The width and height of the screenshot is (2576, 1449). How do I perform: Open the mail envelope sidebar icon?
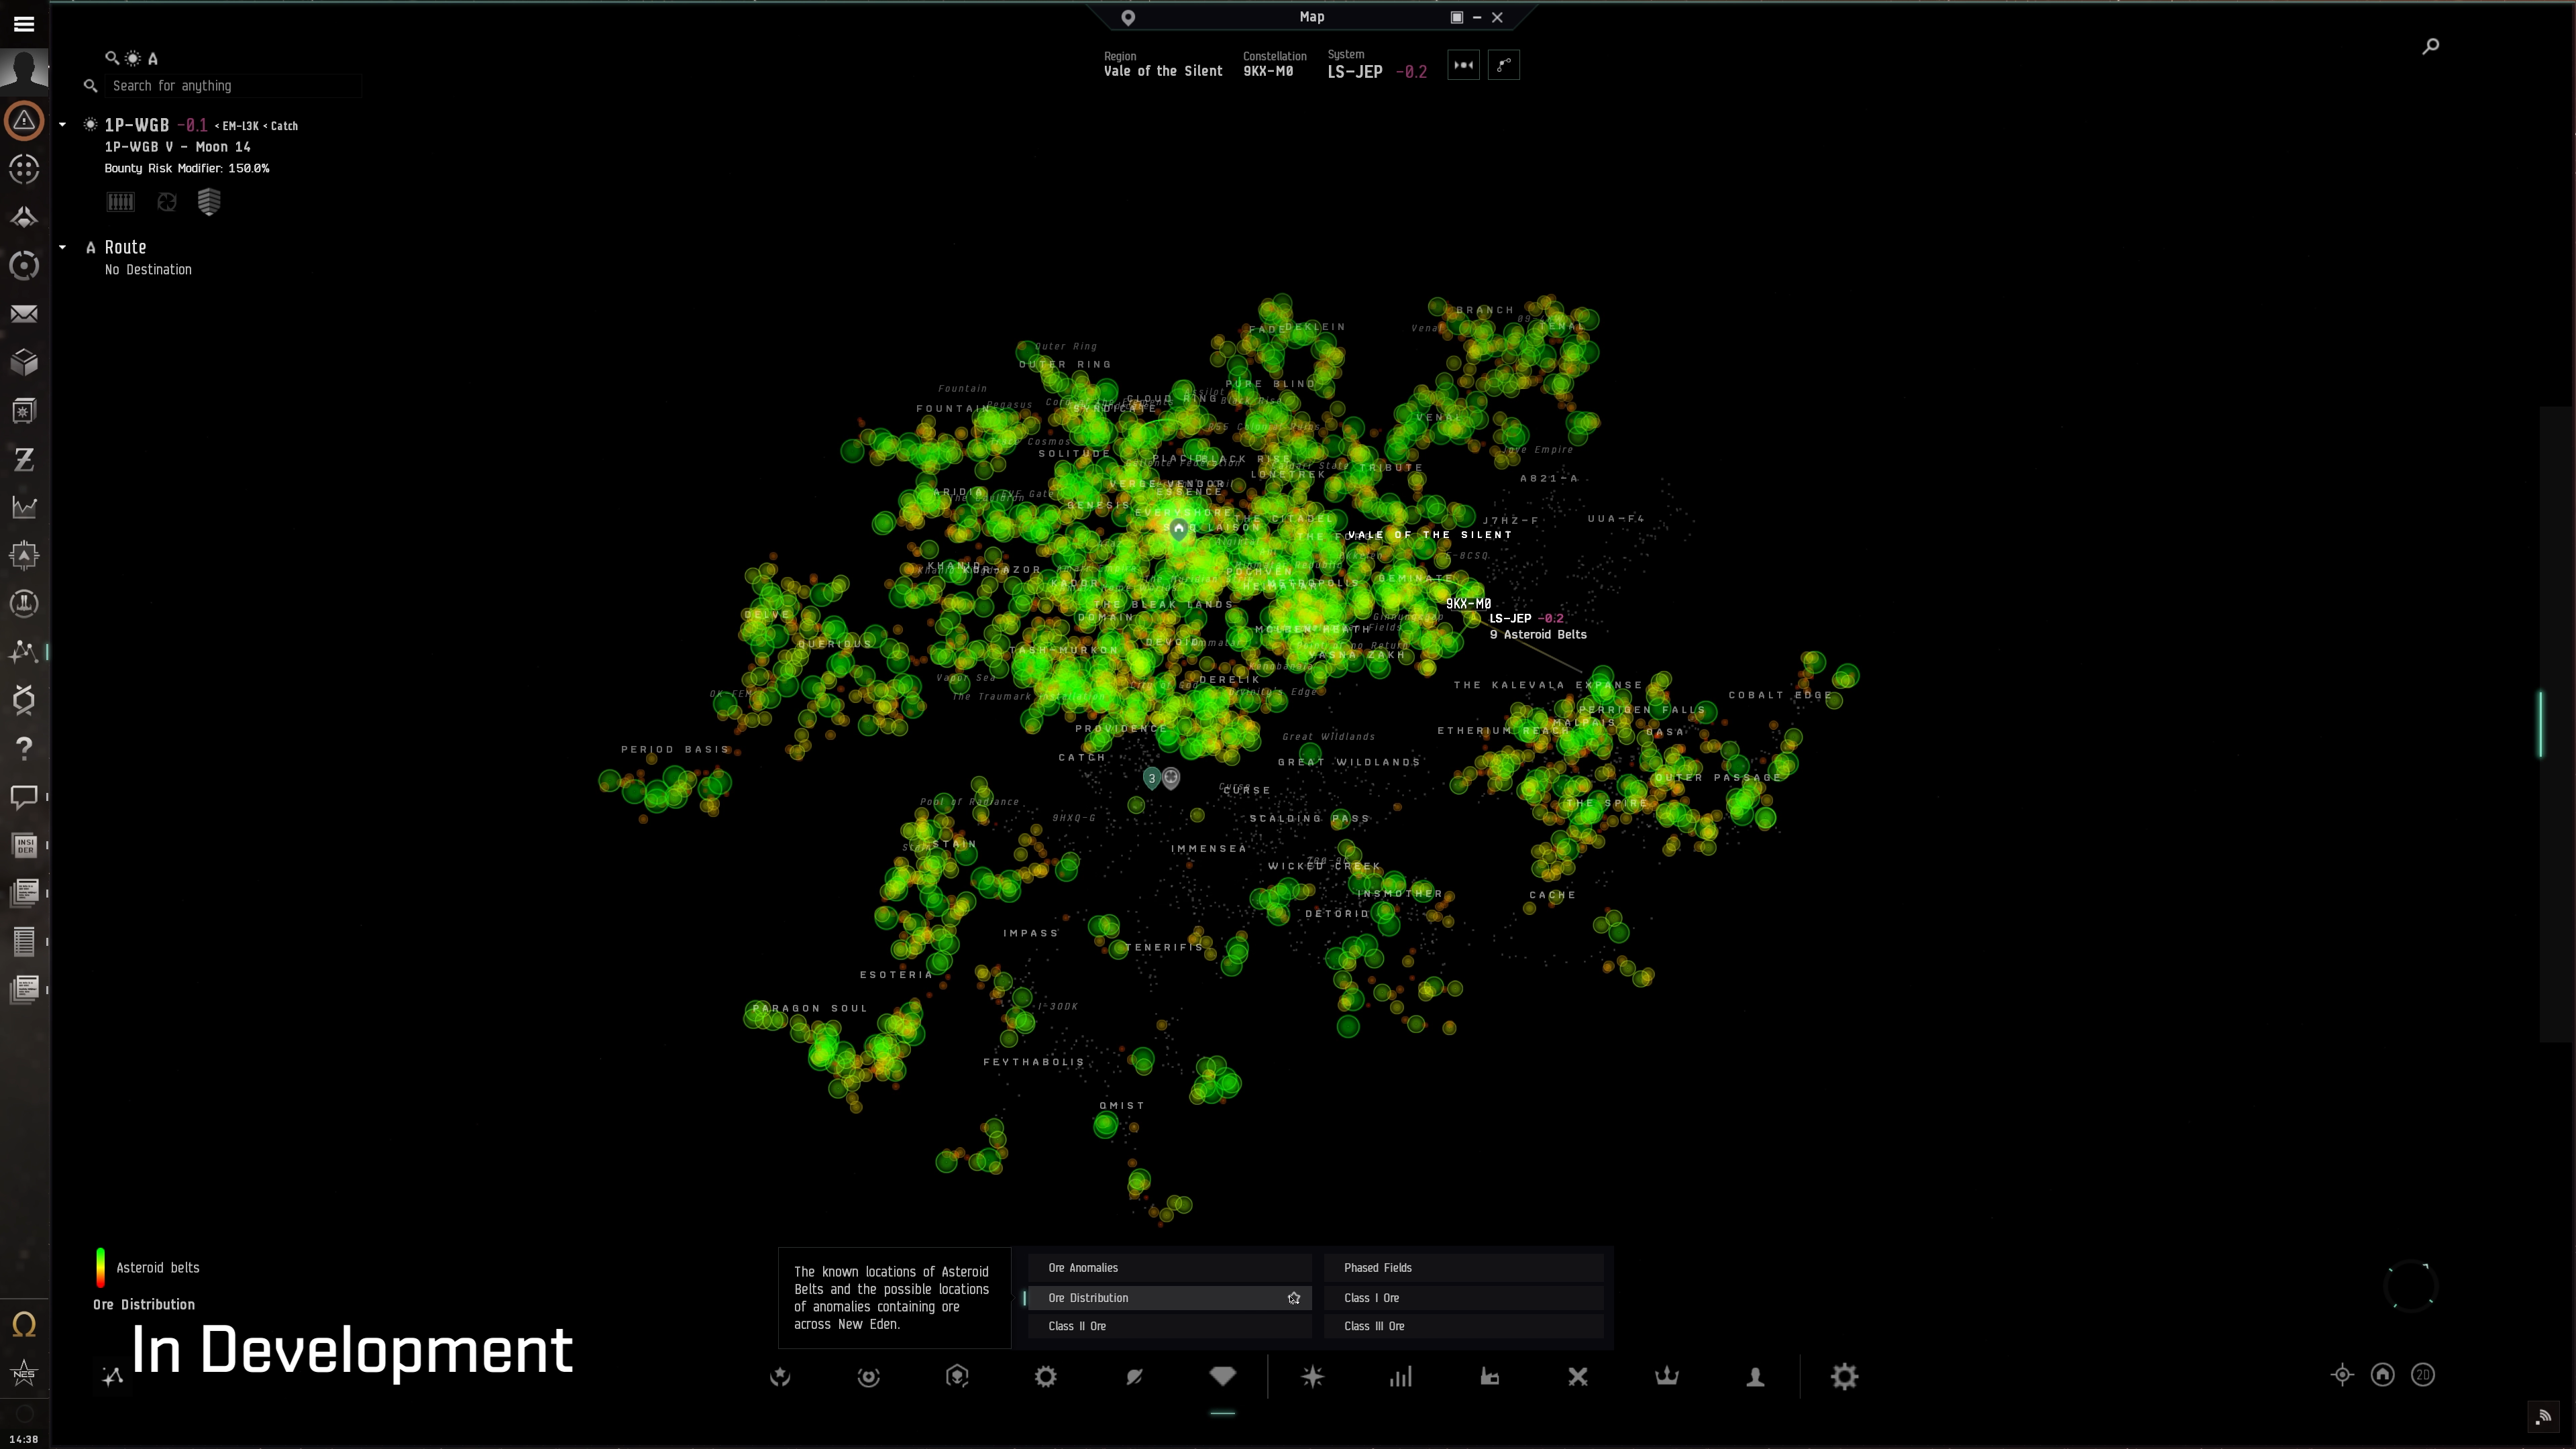(24, 314)
